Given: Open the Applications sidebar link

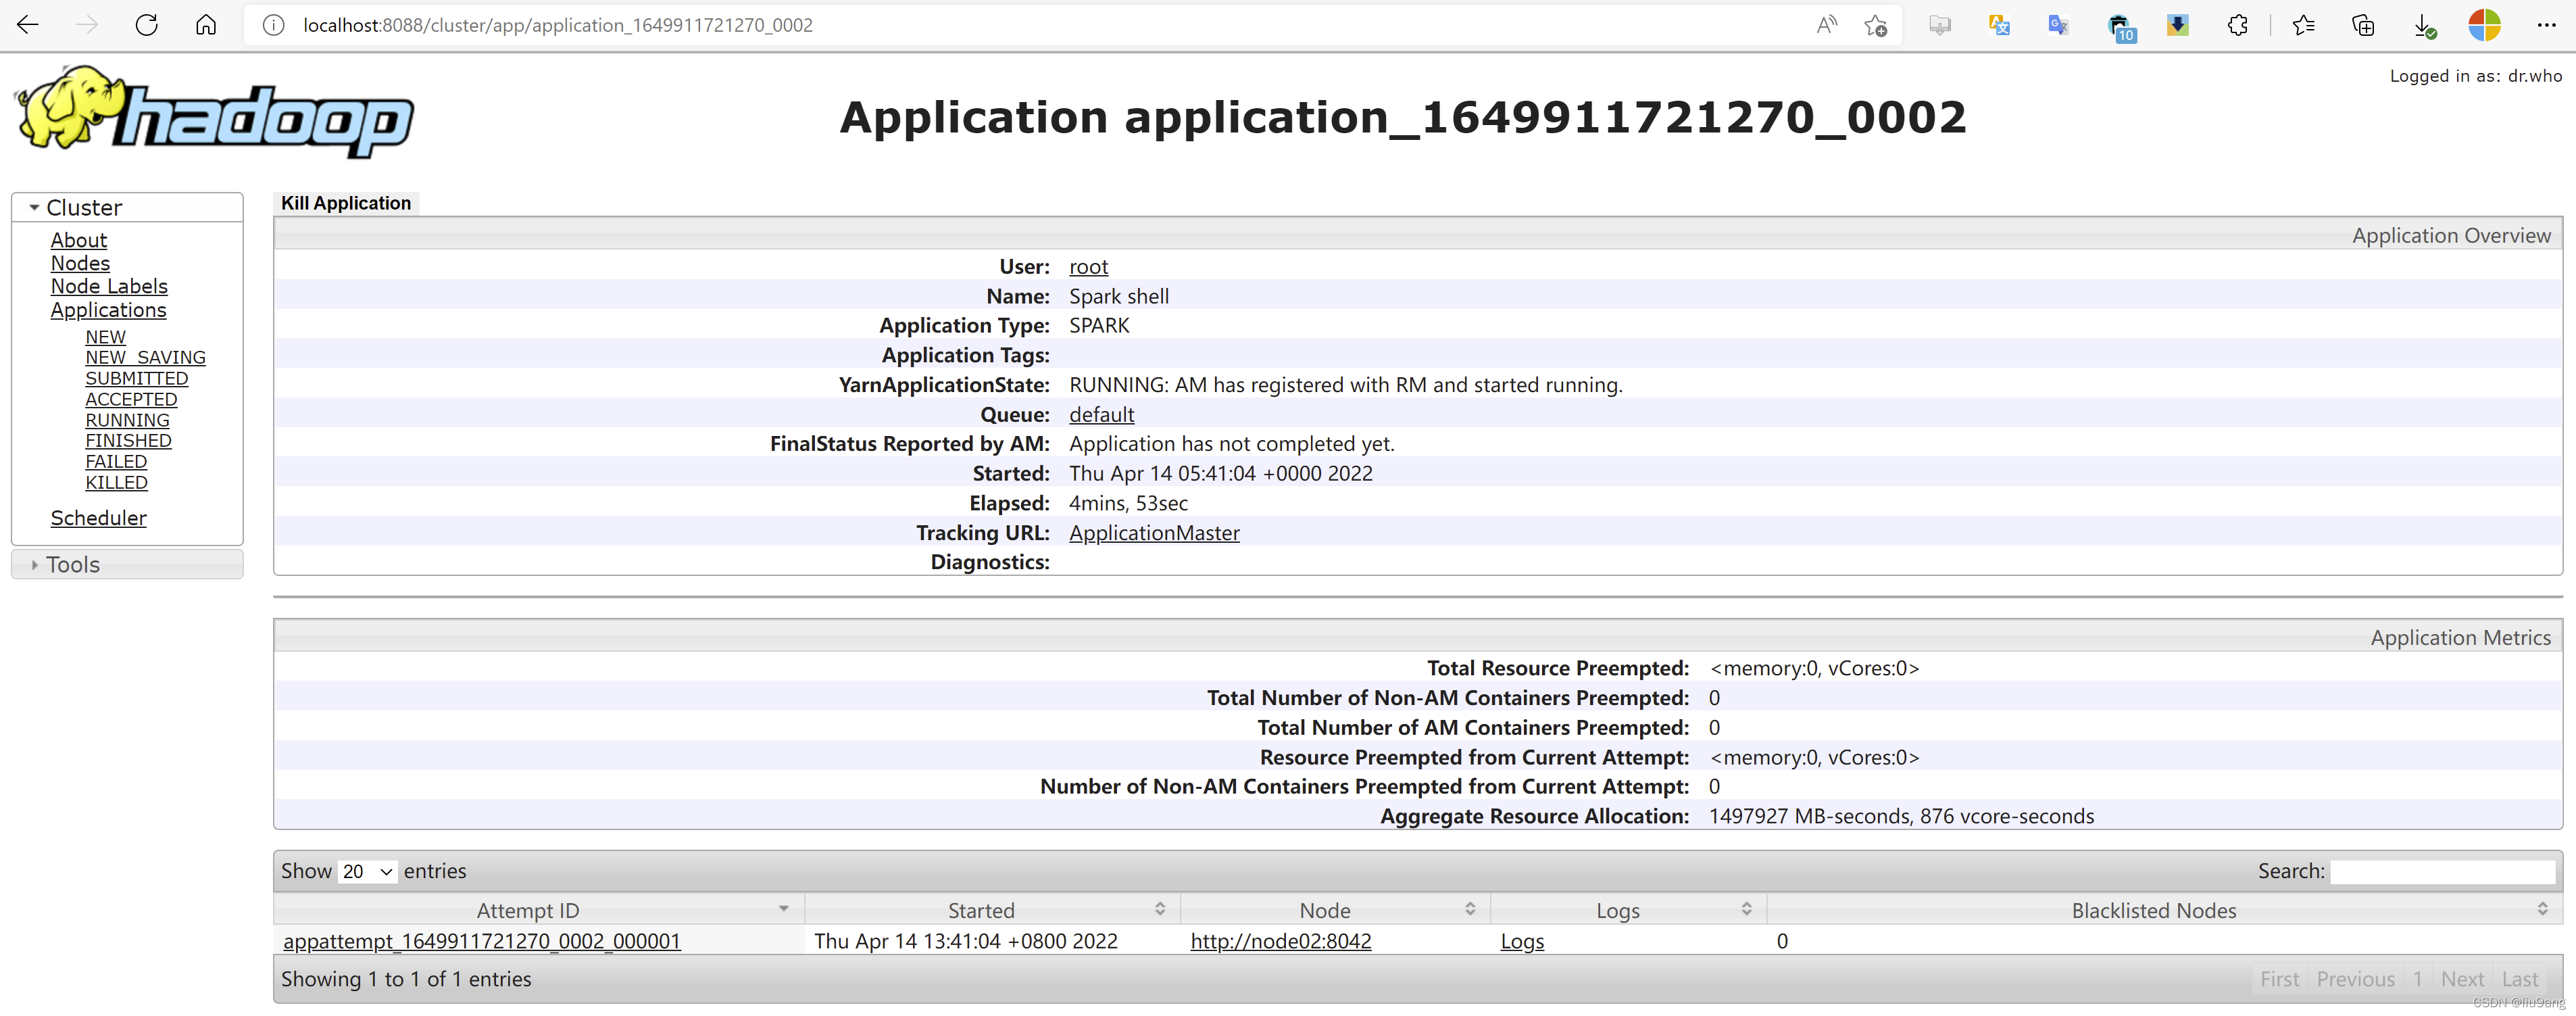Looking at the screenshot, I should (x=108, y=310).
